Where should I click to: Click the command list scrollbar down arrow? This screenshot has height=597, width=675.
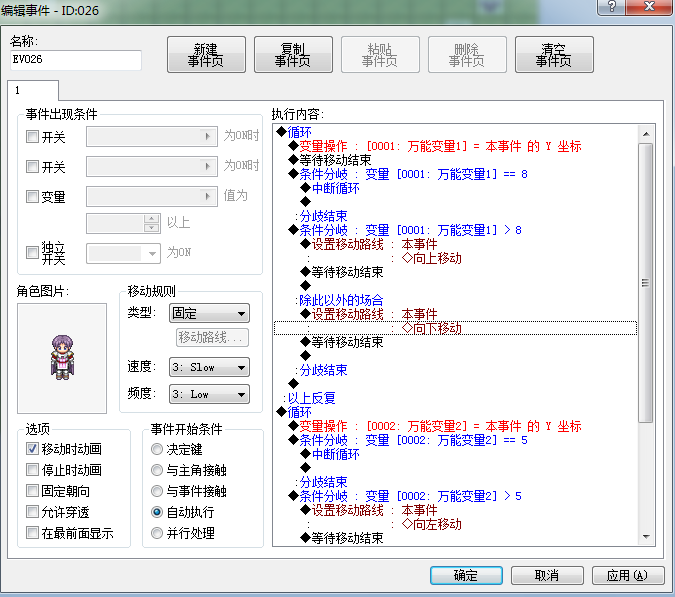coord(646,537)
